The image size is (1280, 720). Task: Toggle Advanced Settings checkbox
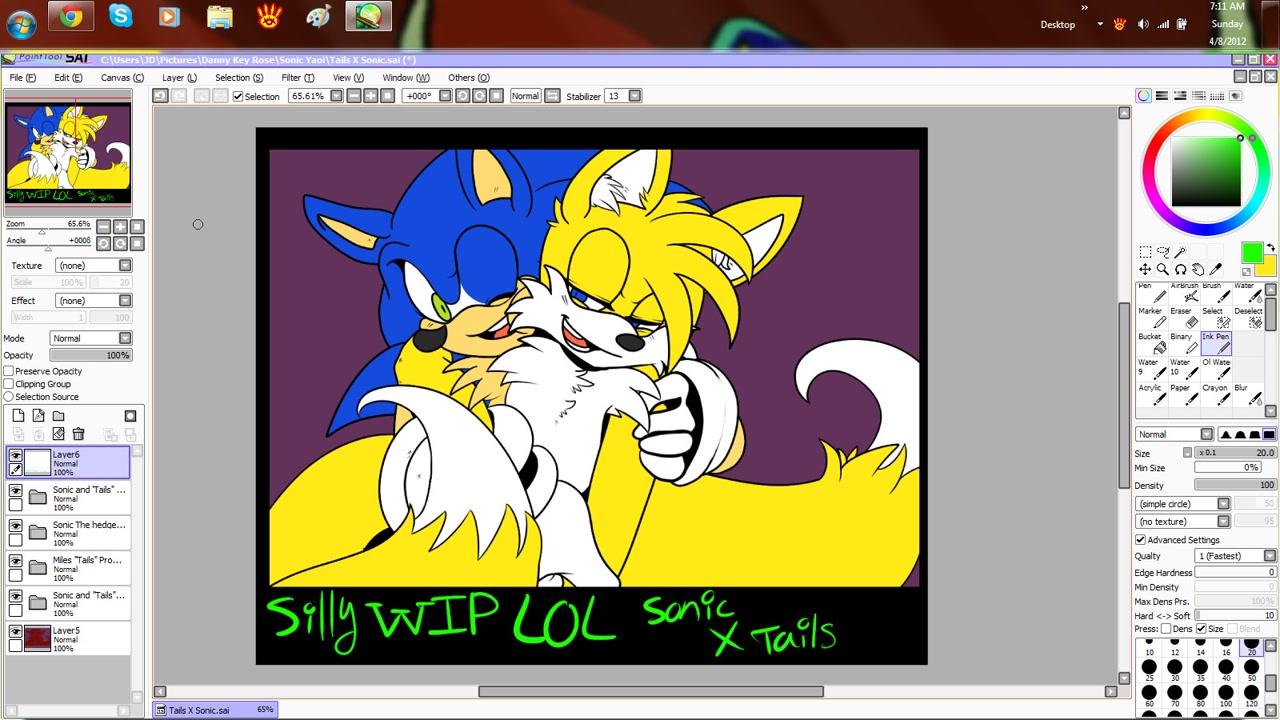click(x=1141, y=540)
